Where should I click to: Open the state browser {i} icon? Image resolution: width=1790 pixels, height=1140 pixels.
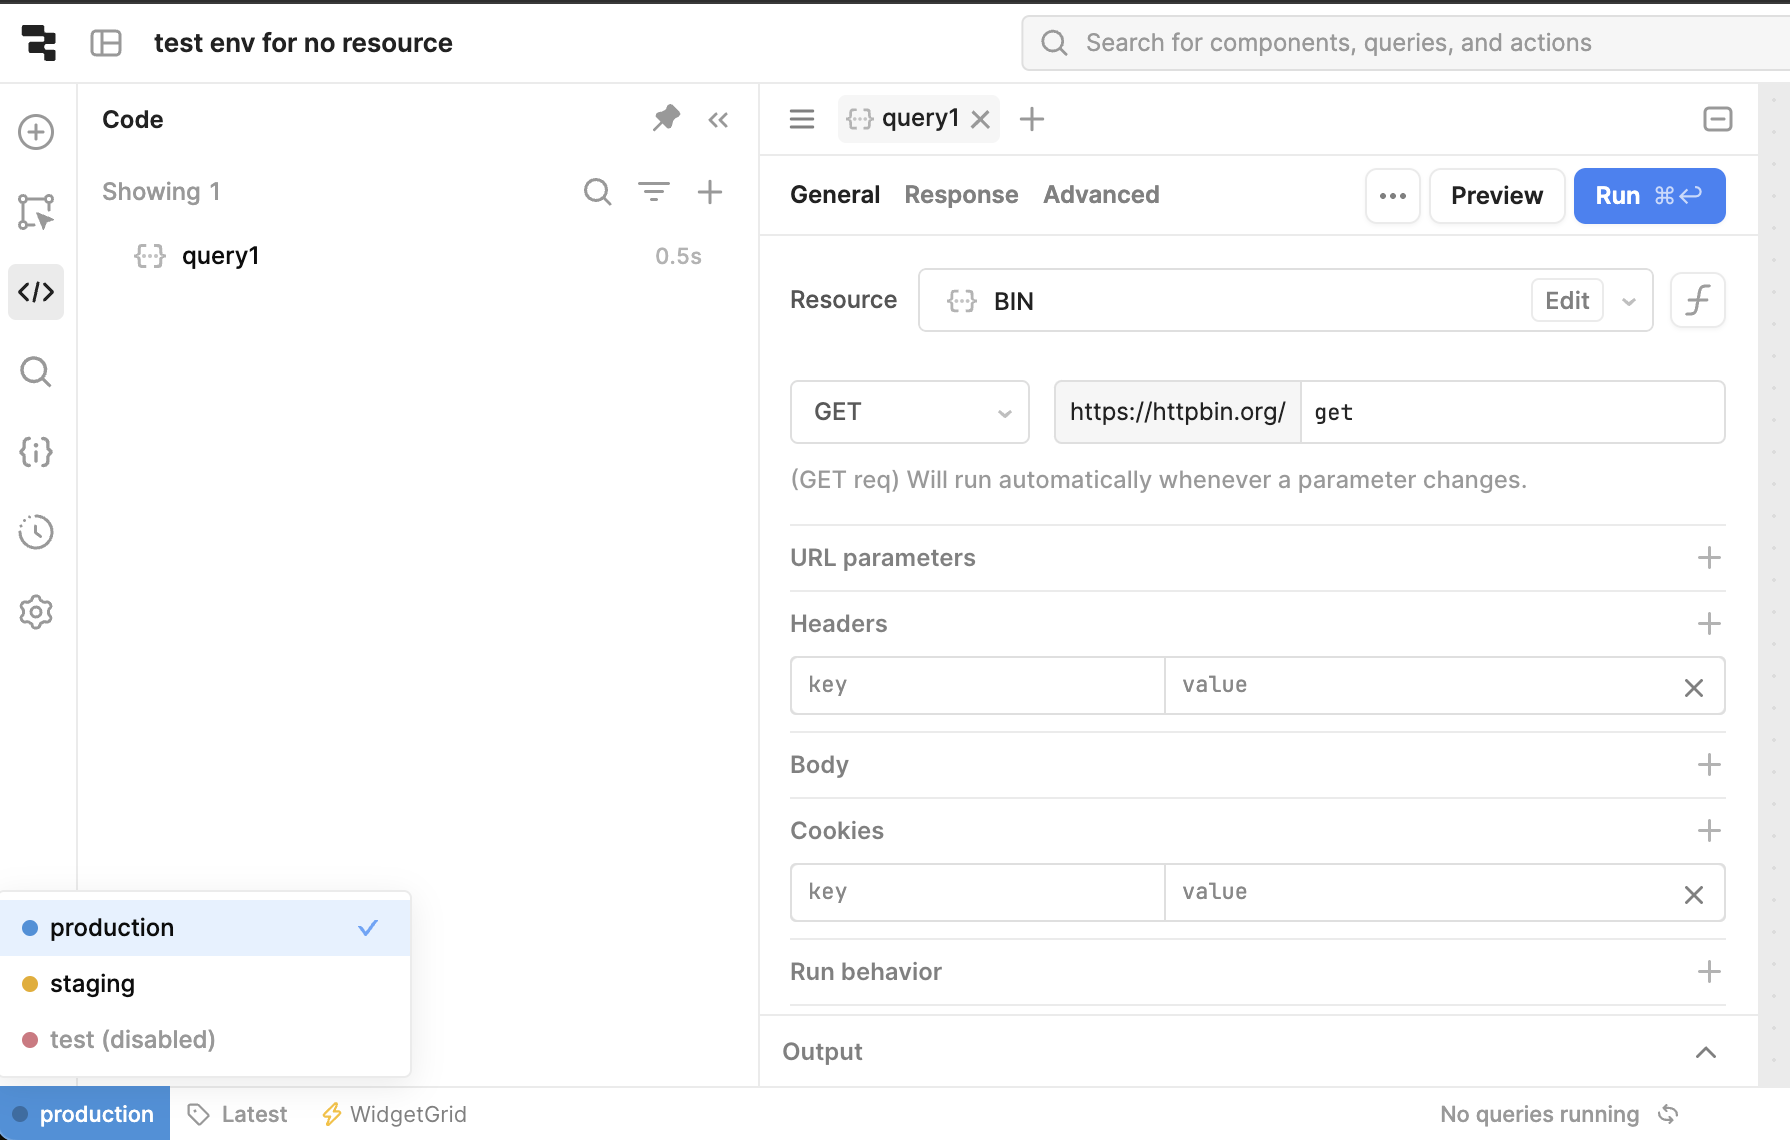pyautogui.click(x=36, y=452)
